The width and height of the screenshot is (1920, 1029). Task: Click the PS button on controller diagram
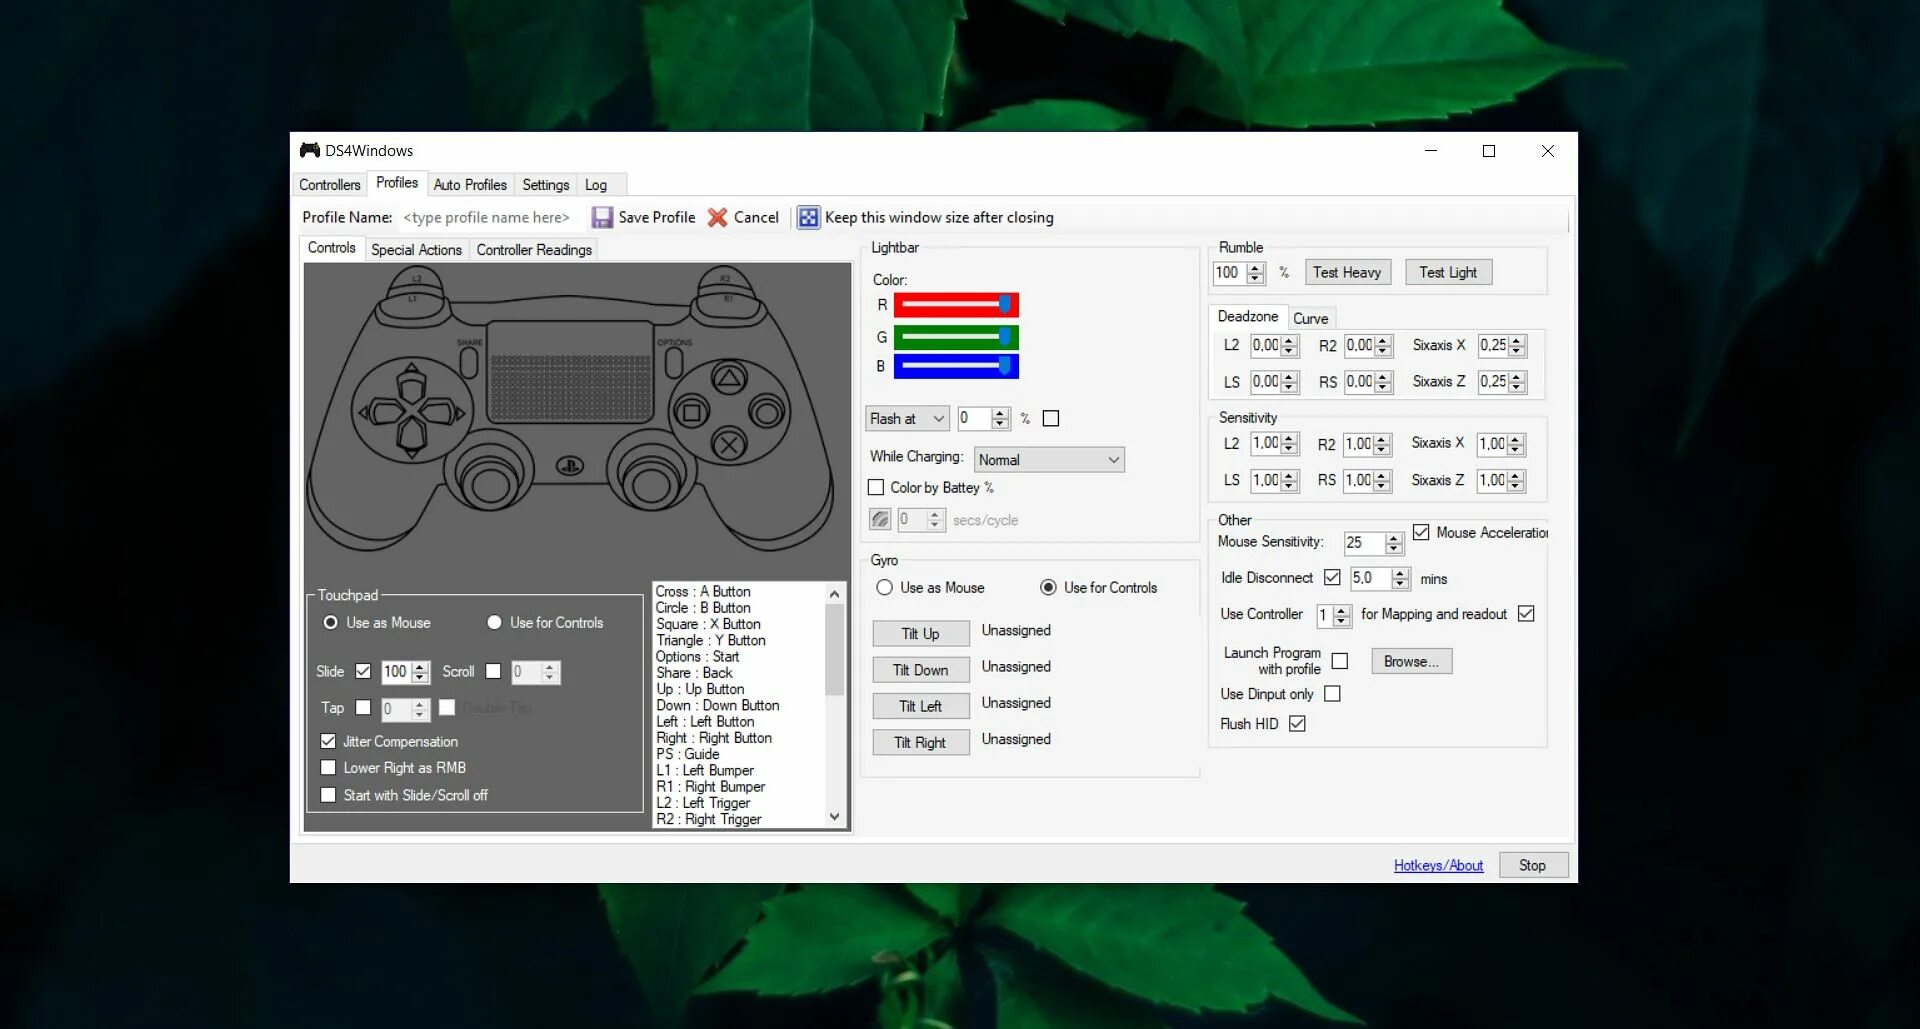click(570, 466)
